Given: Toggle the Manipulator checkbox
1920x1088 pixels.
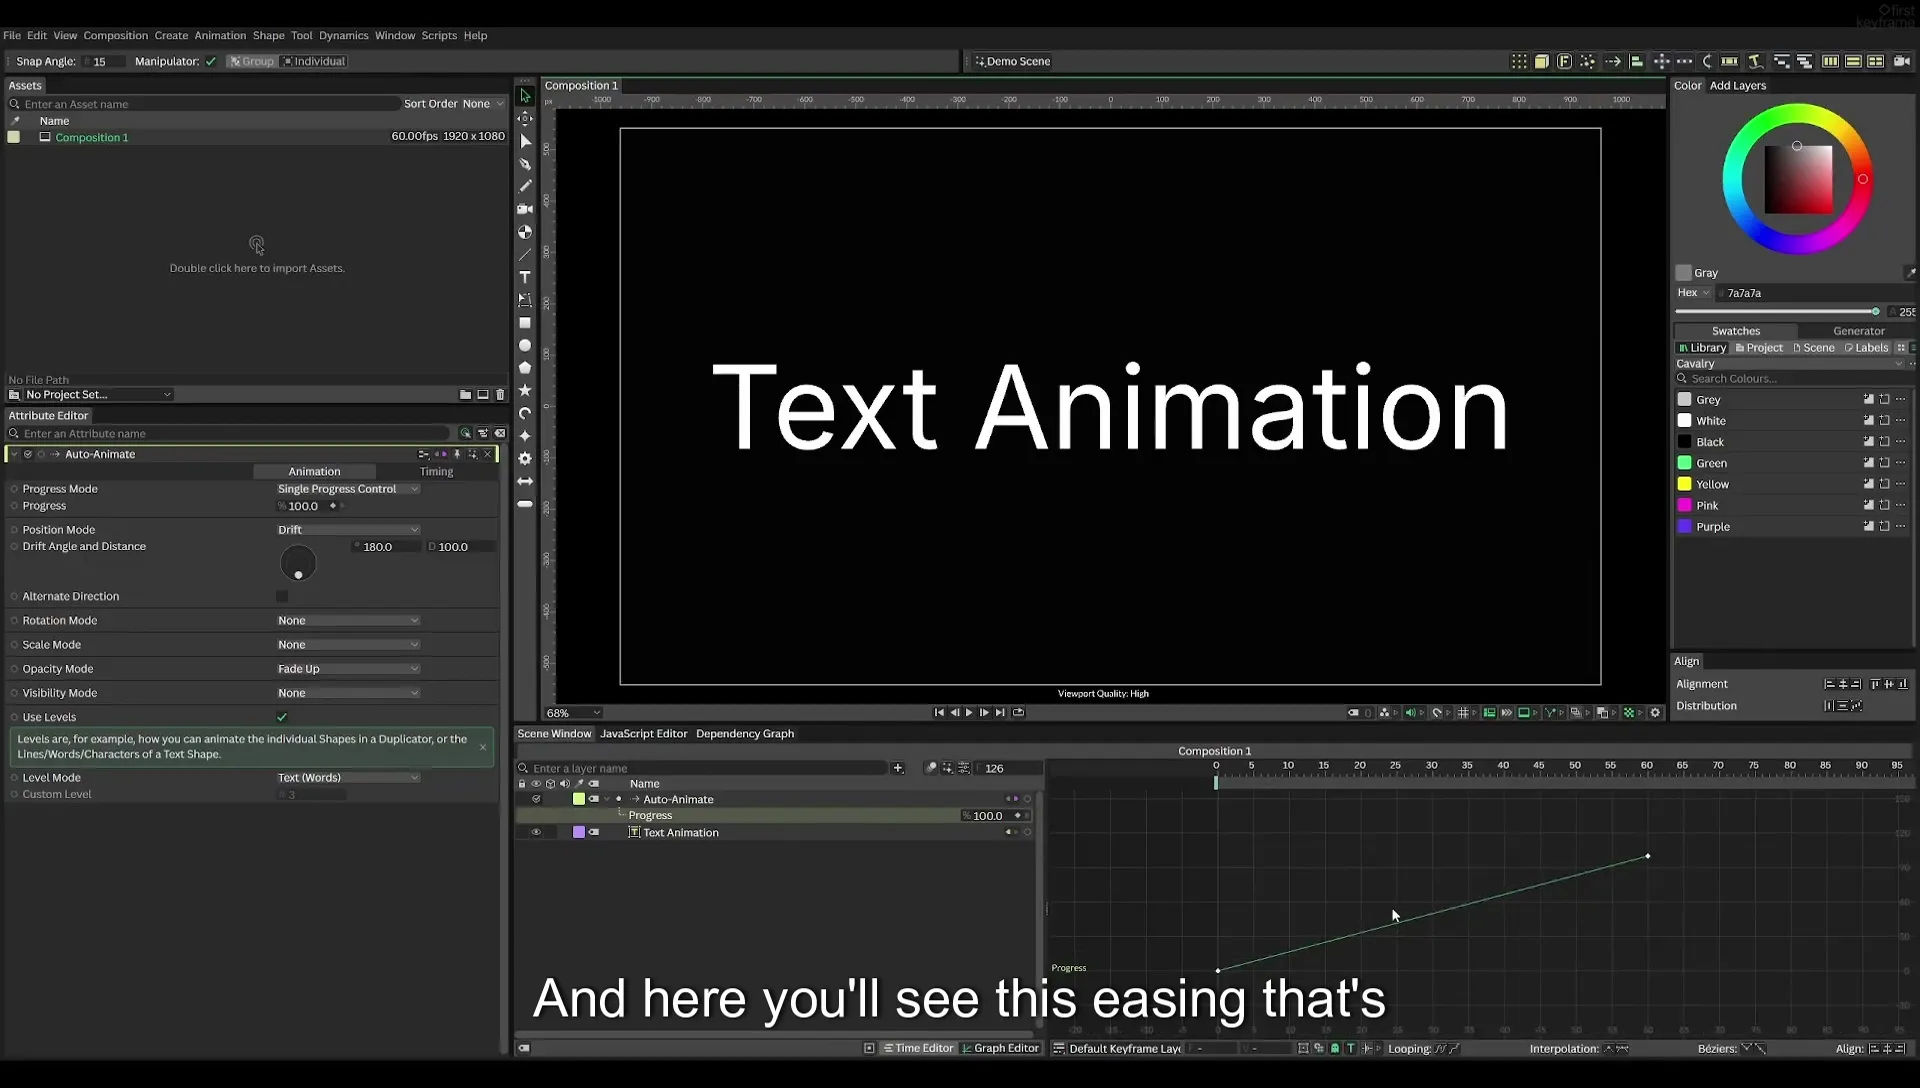Looking at the screenshot, I should click(211, 62).
